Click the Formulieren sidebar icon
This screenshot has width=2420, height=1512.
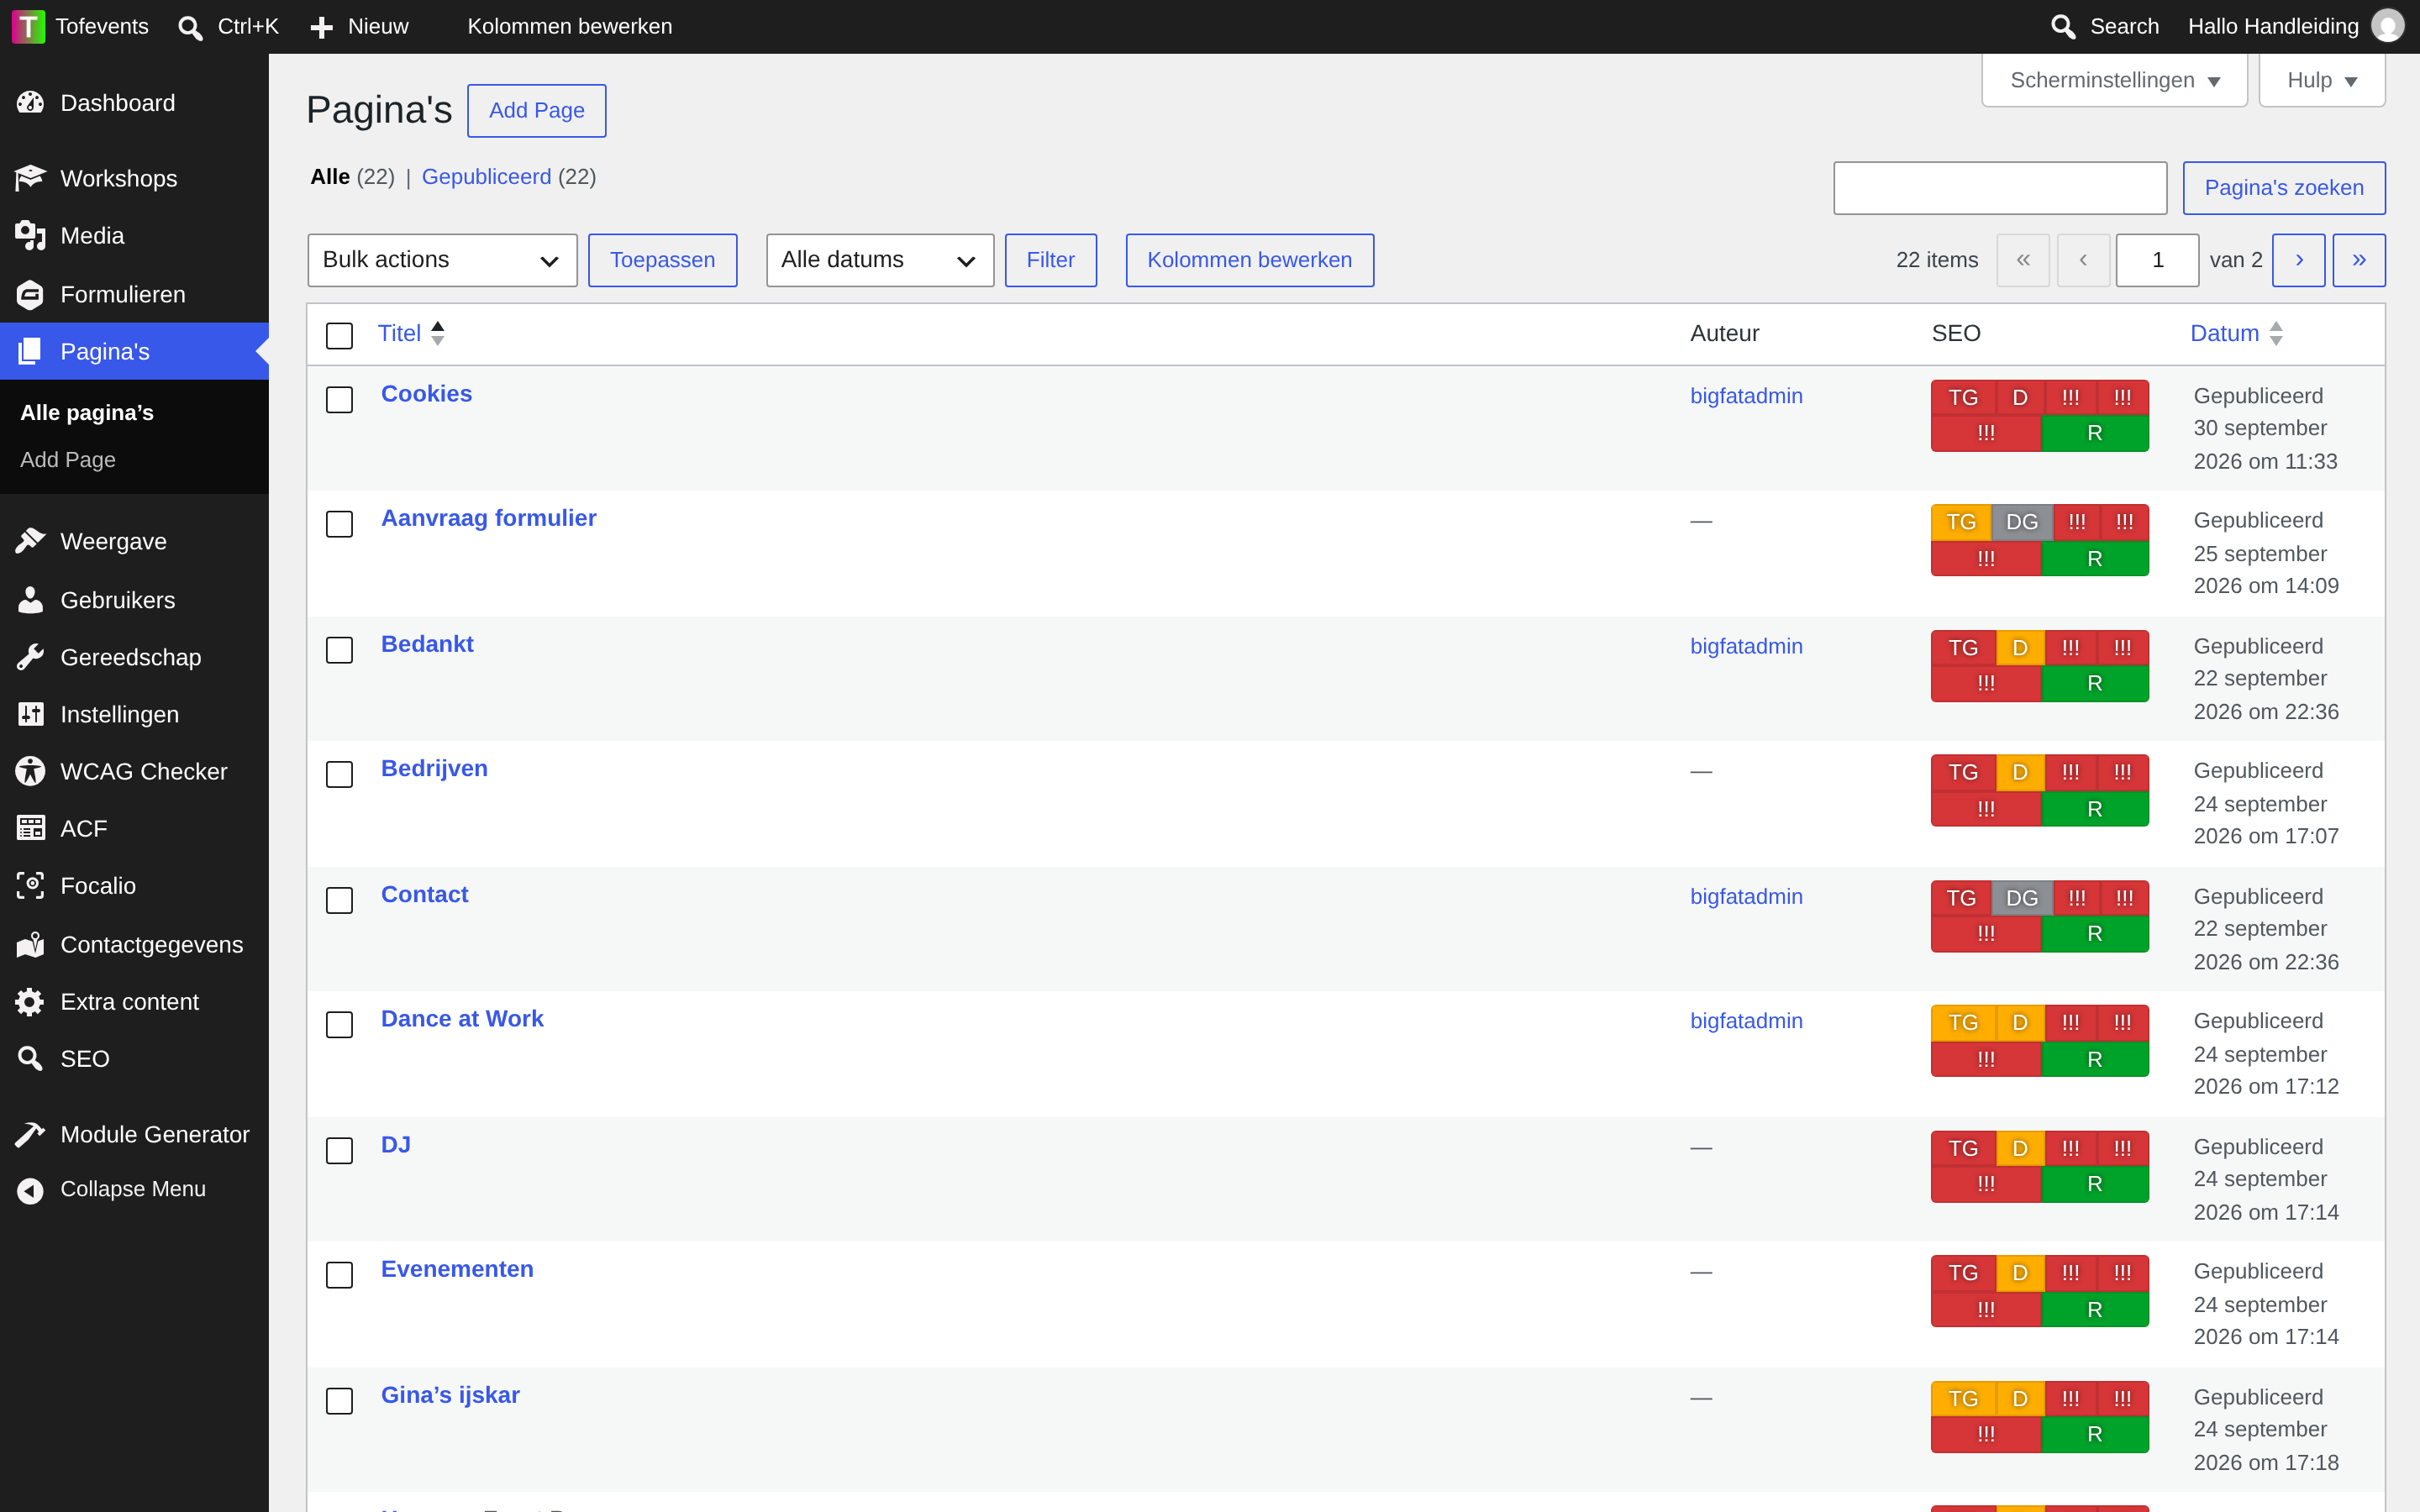coord(31,294)
